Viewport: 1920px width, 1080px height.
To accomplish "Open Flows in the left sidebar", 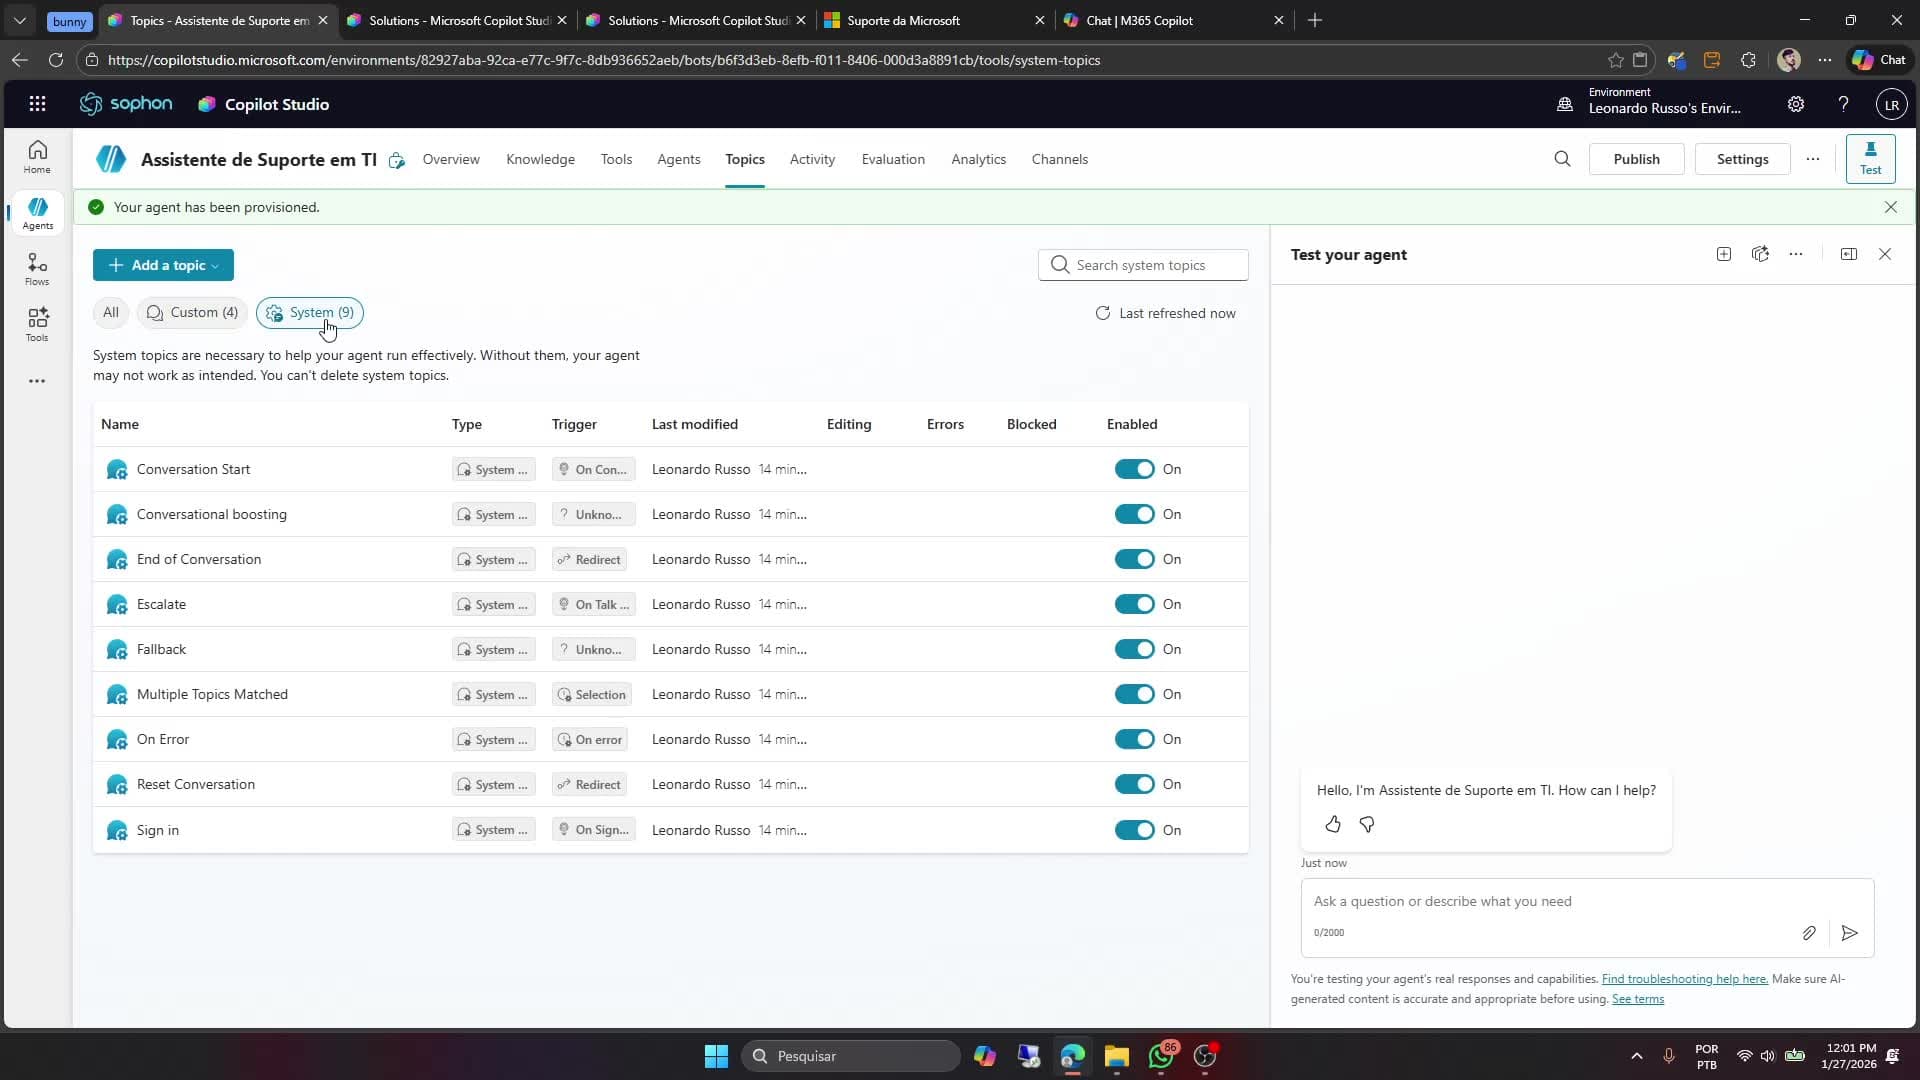I will tap(37, 268).
